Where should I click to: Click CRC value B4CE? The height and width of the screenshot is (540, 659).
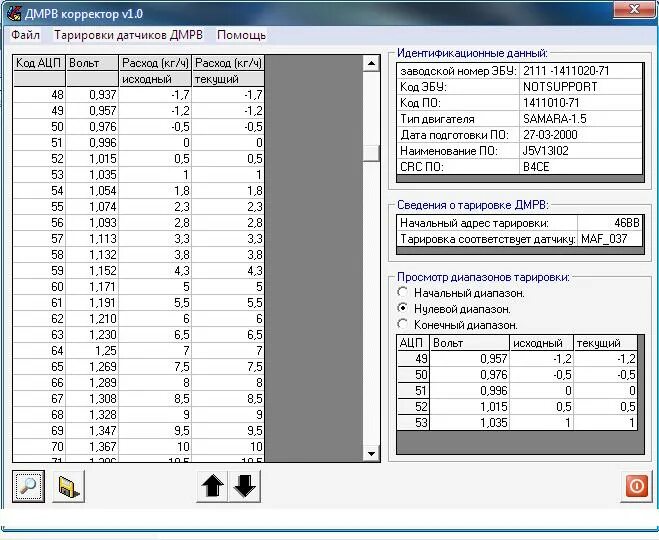tap(581, 167)
